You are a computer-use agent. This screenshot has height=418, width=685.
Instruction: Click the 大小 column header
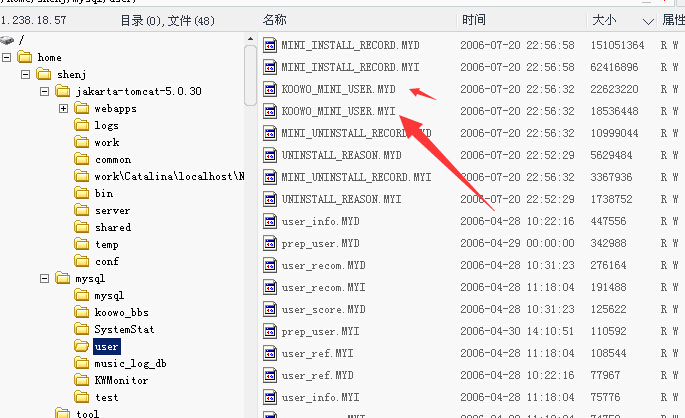tap(604, 20)
